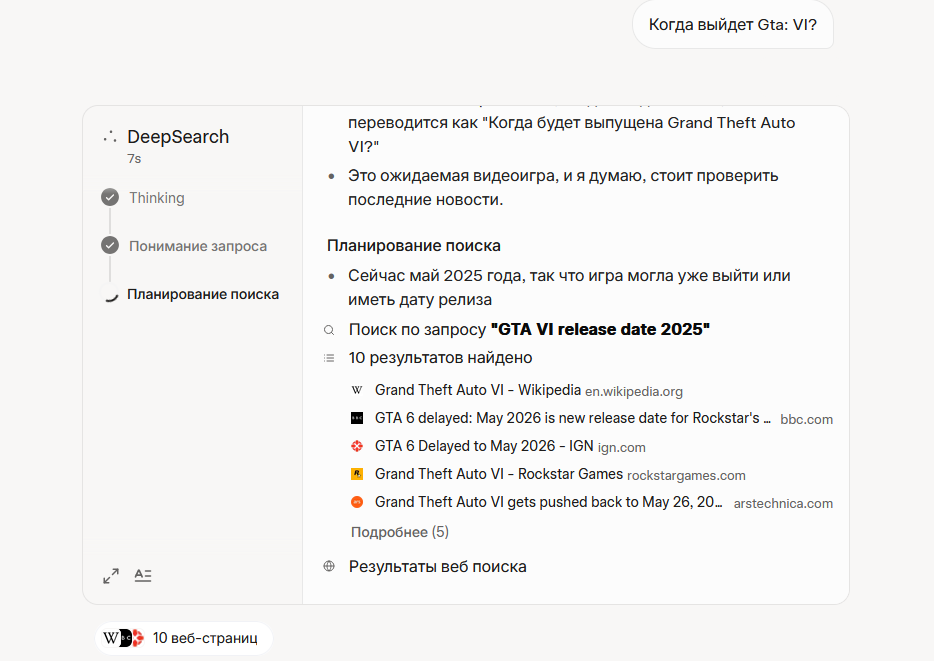Open the Rockstar Games GTA VI page
The width and height of the screenshot is (934, 661).
[x=499, y=474]
